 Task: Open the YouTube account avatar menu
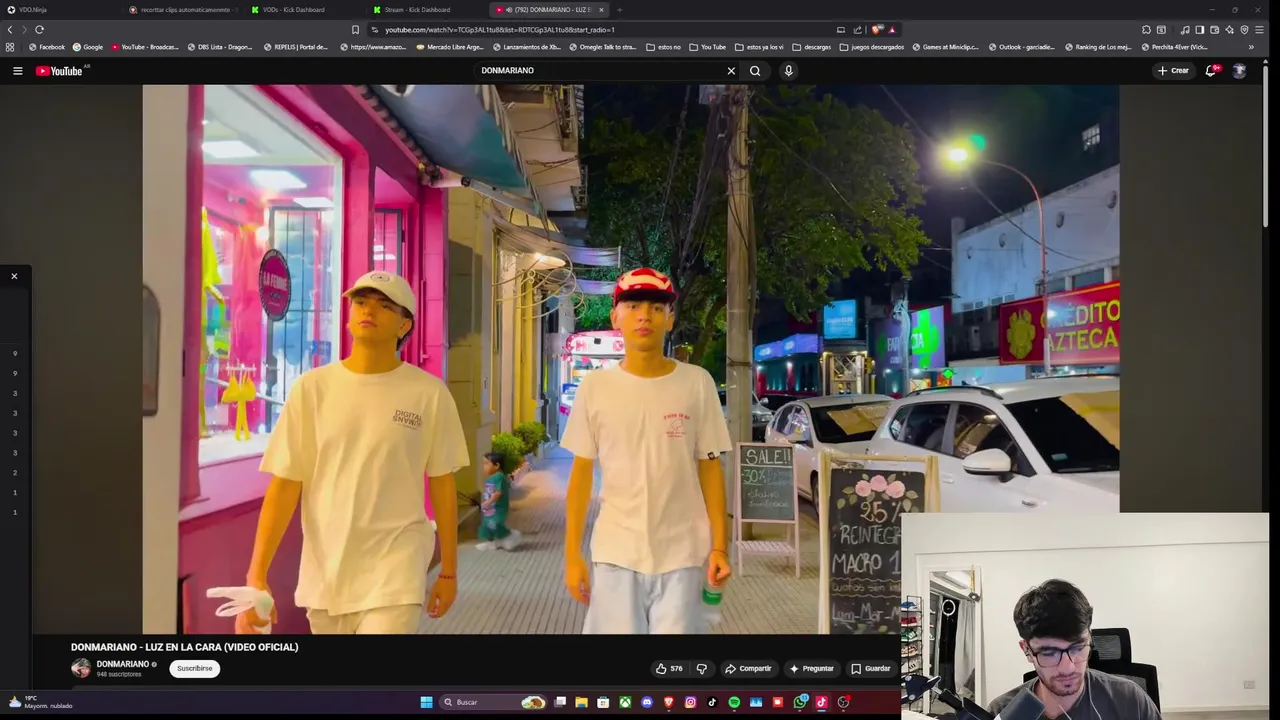click(1239, 71)
